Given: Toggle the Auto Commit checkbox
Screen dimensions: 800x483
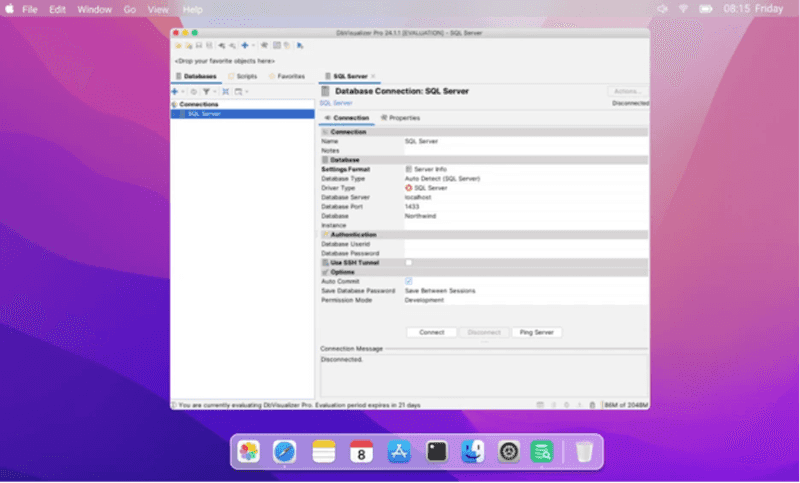Looking at the screenshot, I should [x=409, y=282].
